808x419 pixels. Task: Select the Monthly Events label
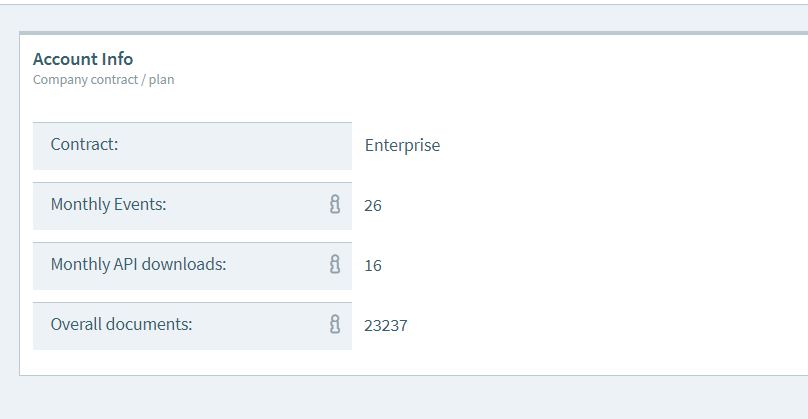[108, 204]
